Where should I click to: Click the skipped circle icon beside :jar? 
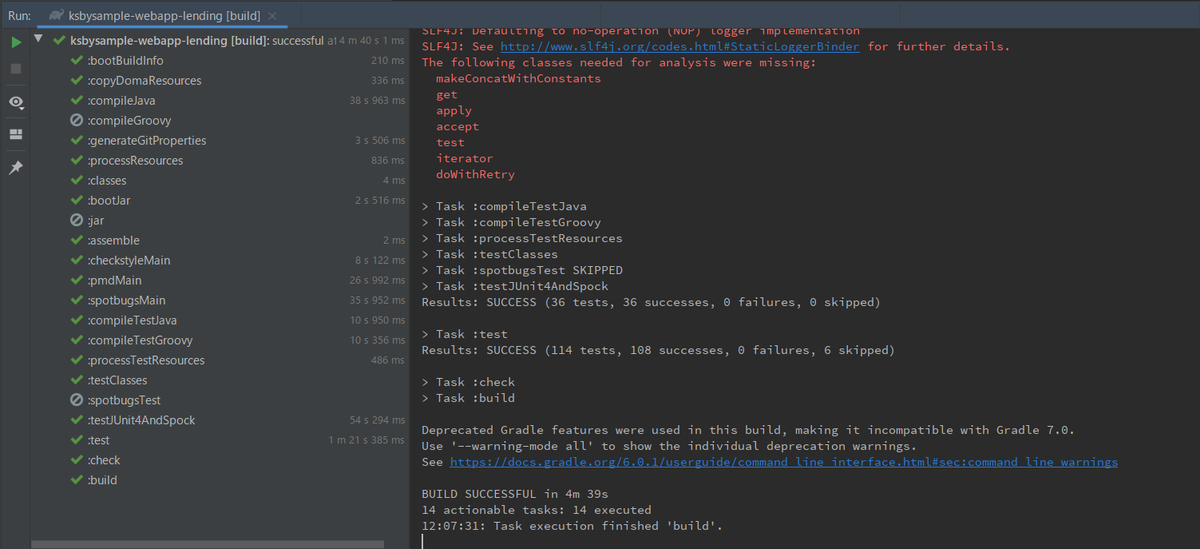[x=77, y=220]
